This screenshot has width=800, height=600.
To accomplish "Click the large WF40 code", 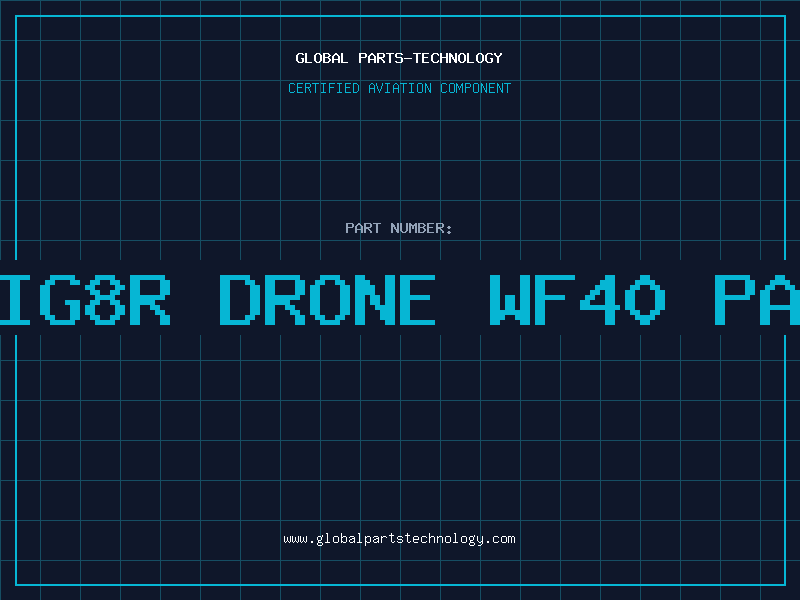I will [x=578, y=300].
